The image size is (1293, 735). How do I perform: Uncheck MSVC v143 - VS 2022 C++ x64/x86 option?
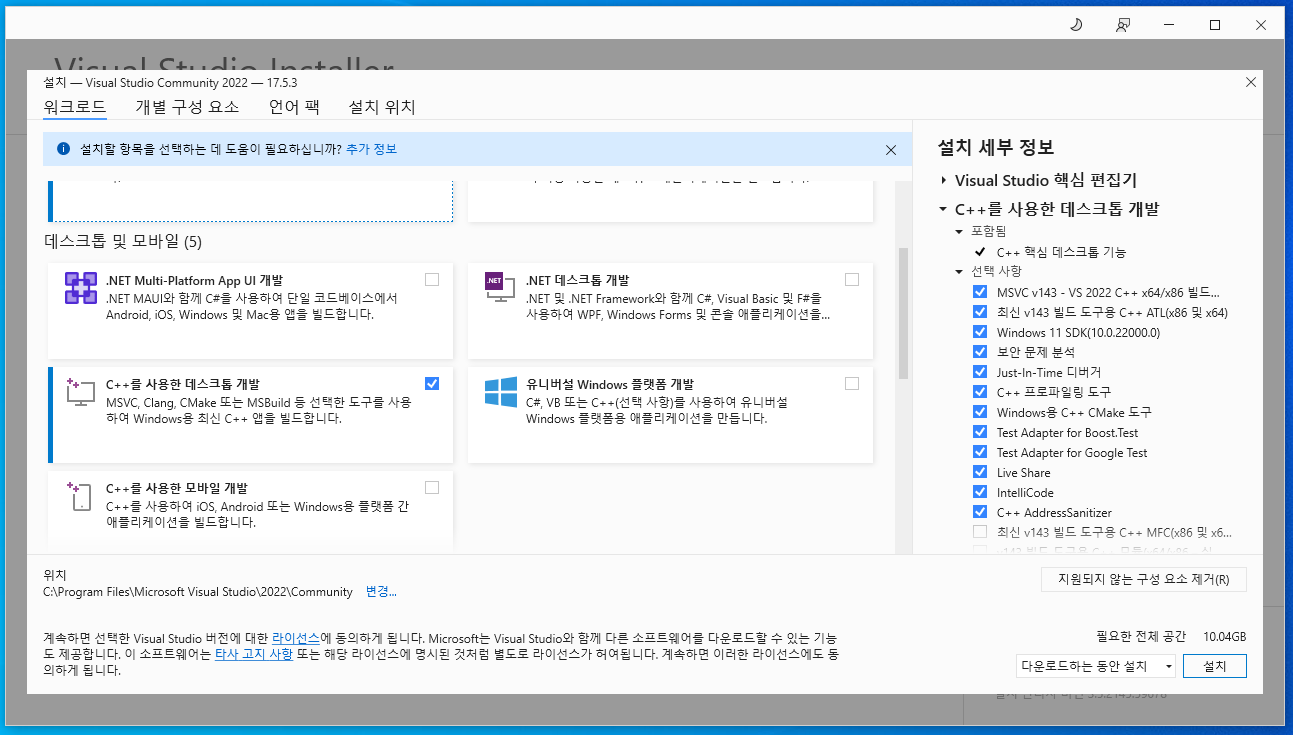click(x=980, y=292)
